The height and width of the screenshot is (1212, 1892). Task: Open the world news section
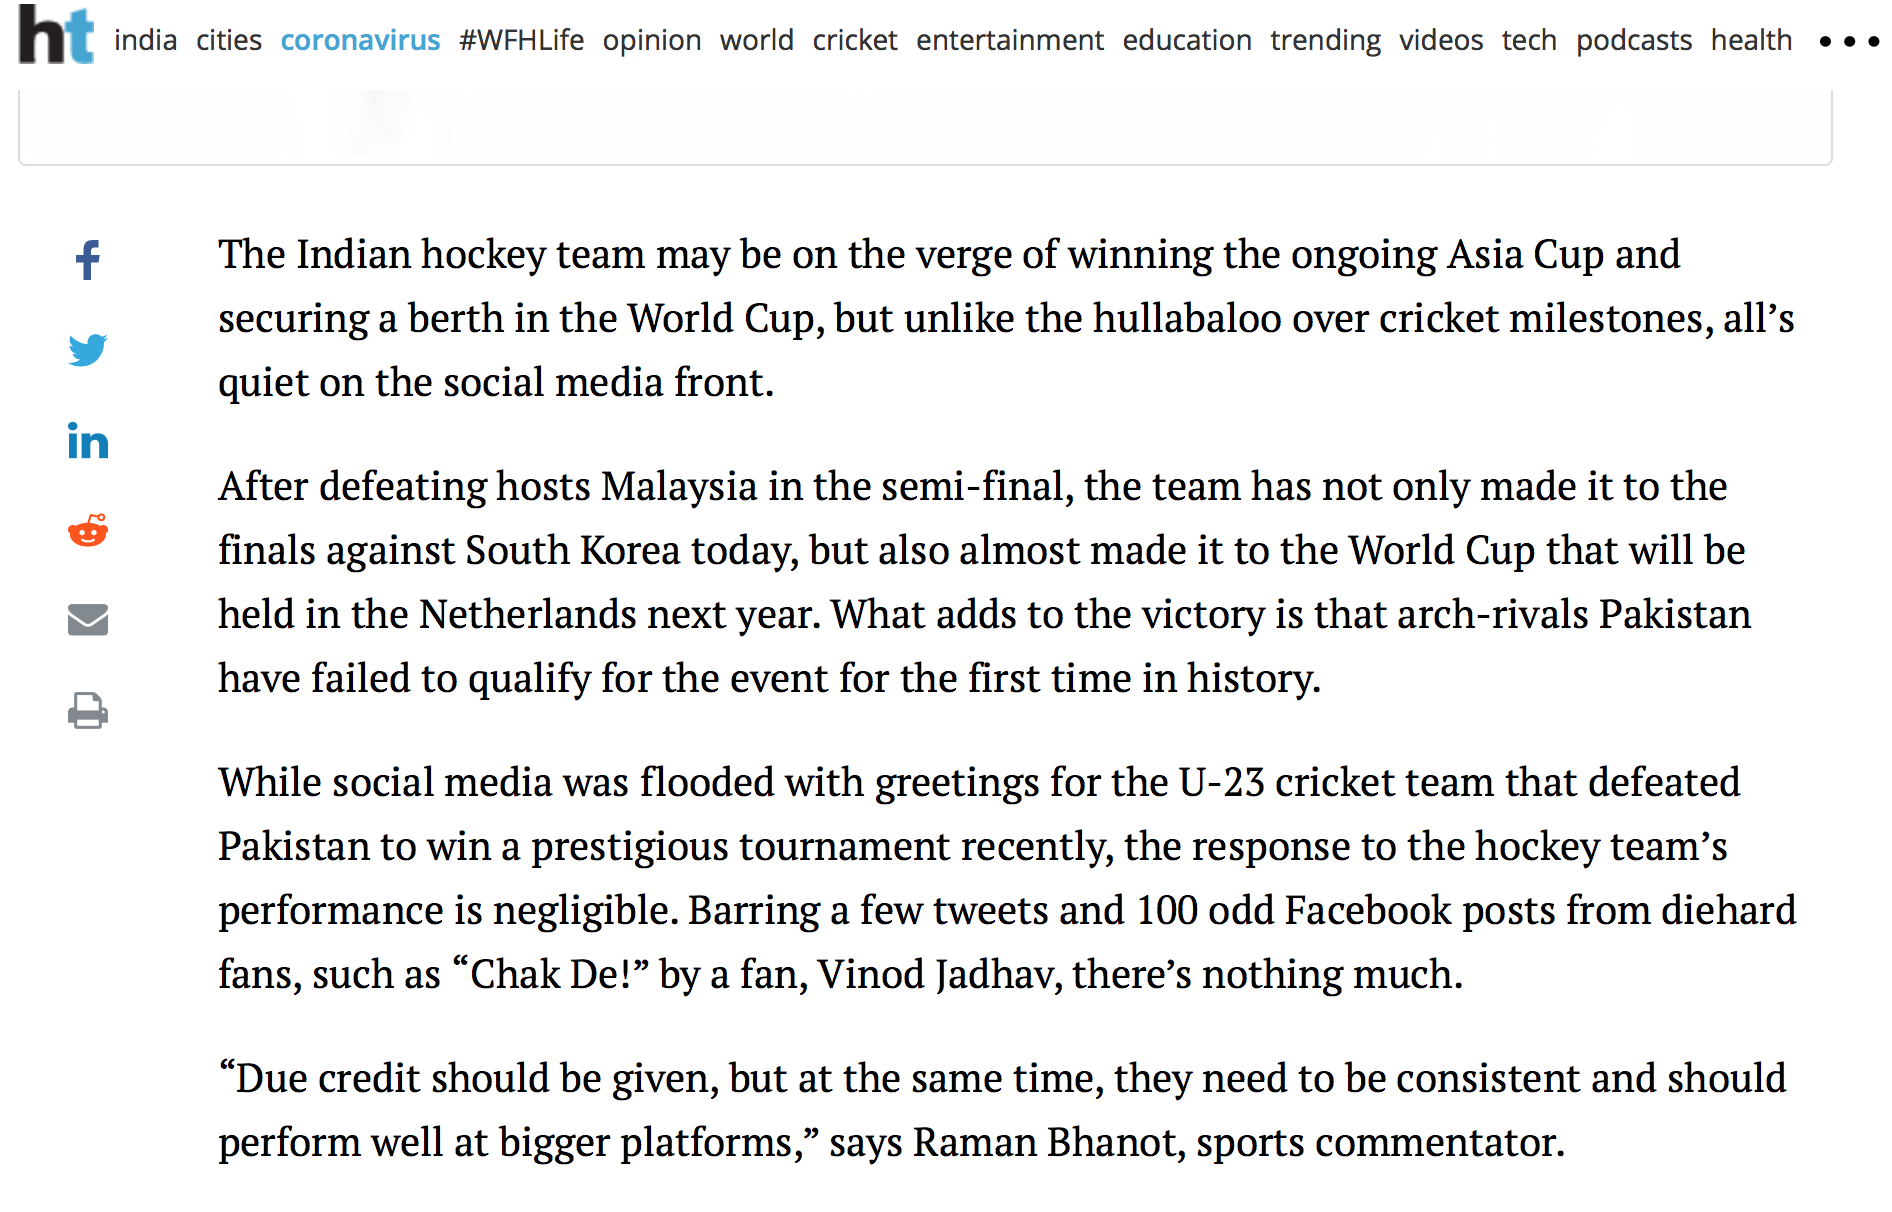[x=756, y=40]
